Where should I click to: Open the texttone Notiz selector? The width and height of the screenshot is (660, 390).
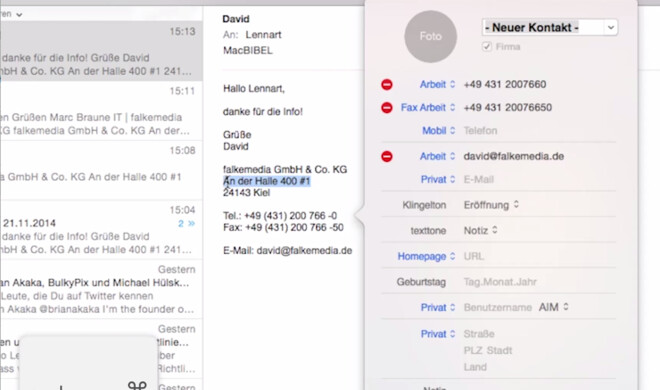click(x=481, y=231)
